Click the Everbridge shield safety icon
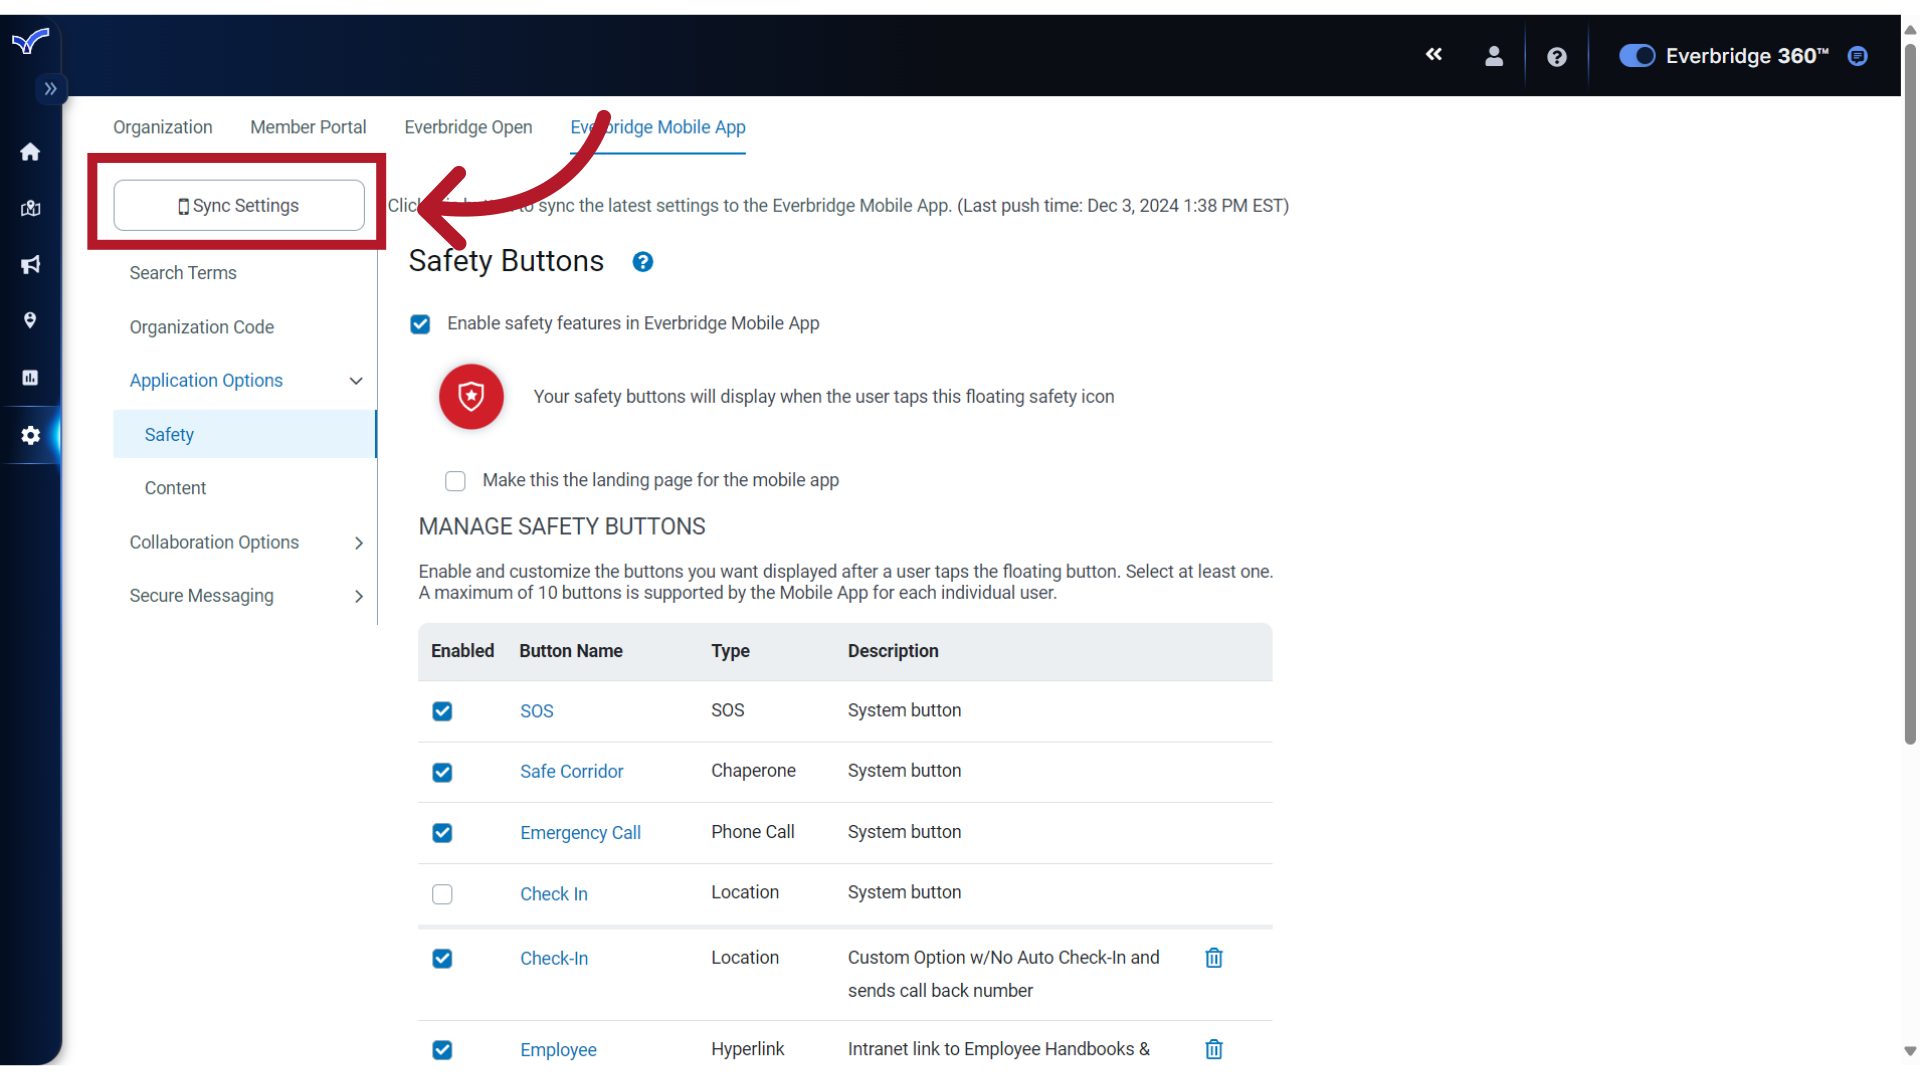 click(x=471, y=396)
